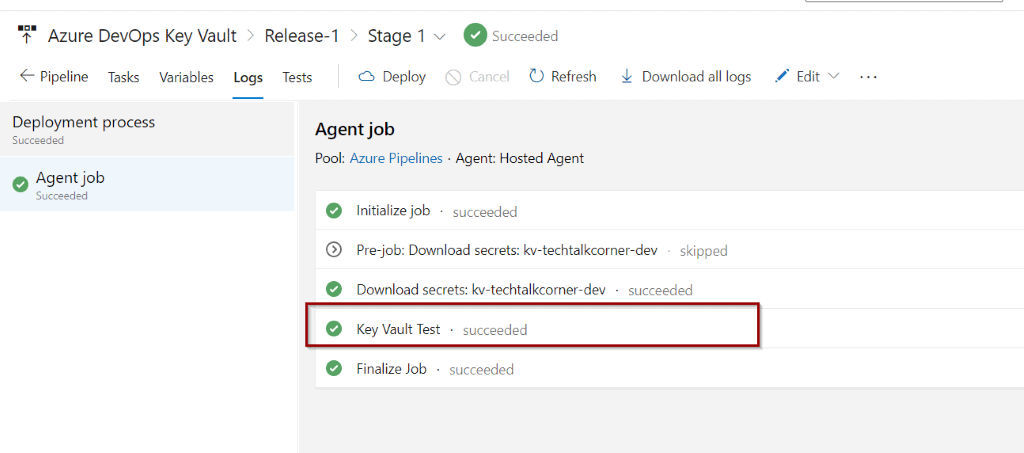The height and width of the screenshot is (453, 1024).
Task: Open the Download secrets succeeded step
Action: tap(669, 289)
